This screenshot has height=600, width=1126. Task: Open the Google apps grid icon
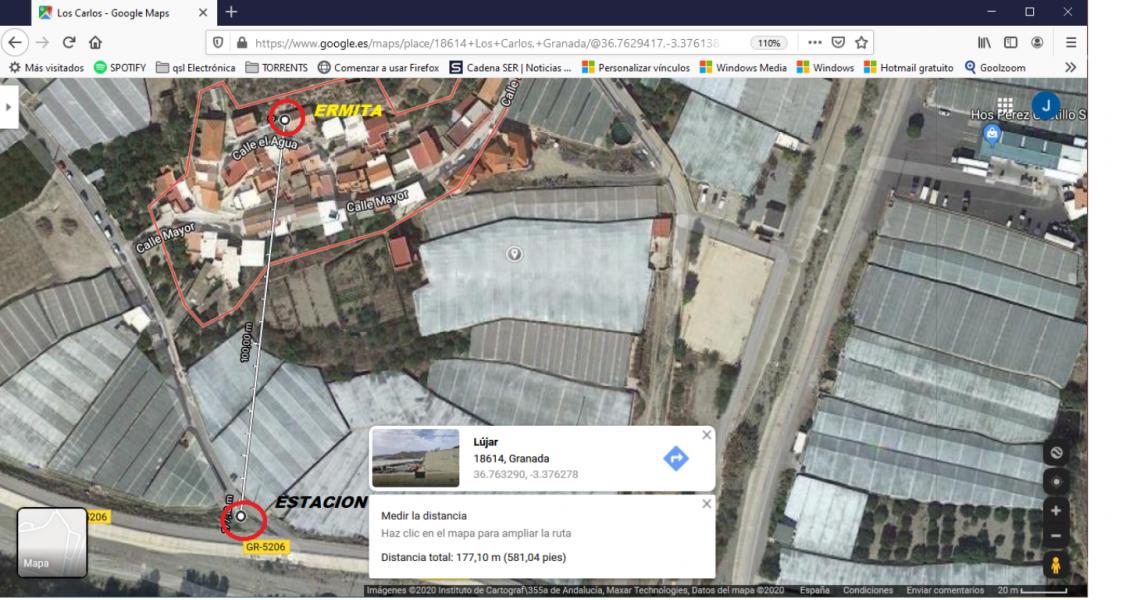pyautogui.click(x=1005, y=105)
